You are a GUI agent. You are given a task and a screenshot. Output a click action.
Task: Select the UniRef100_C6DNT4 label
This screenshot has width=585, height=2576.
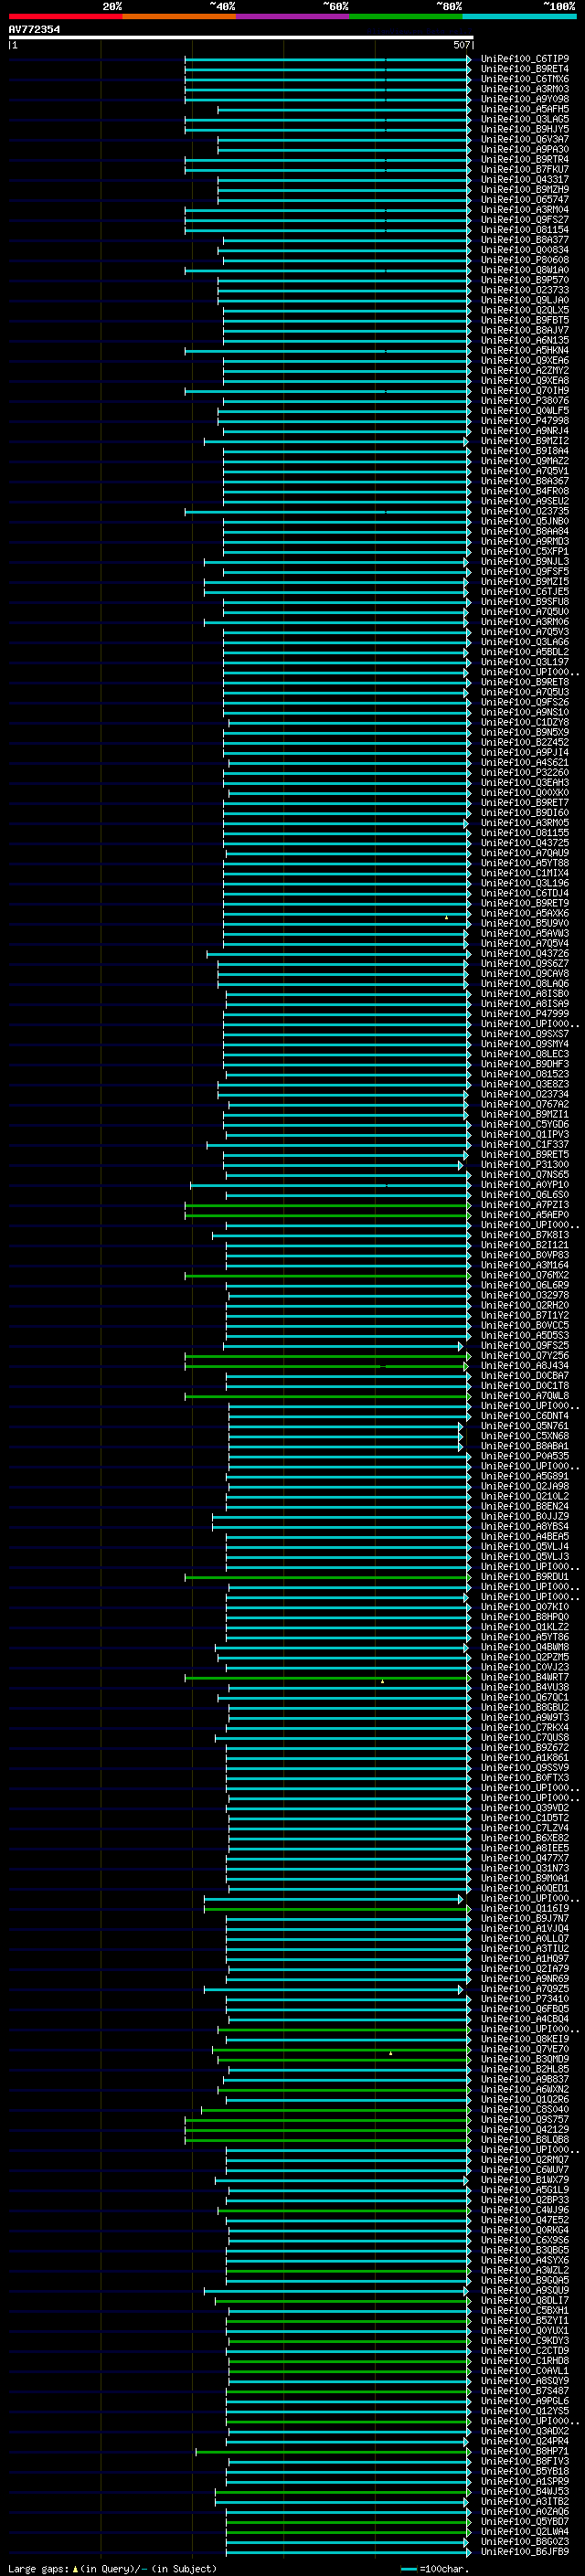[x=524, y=1416]
